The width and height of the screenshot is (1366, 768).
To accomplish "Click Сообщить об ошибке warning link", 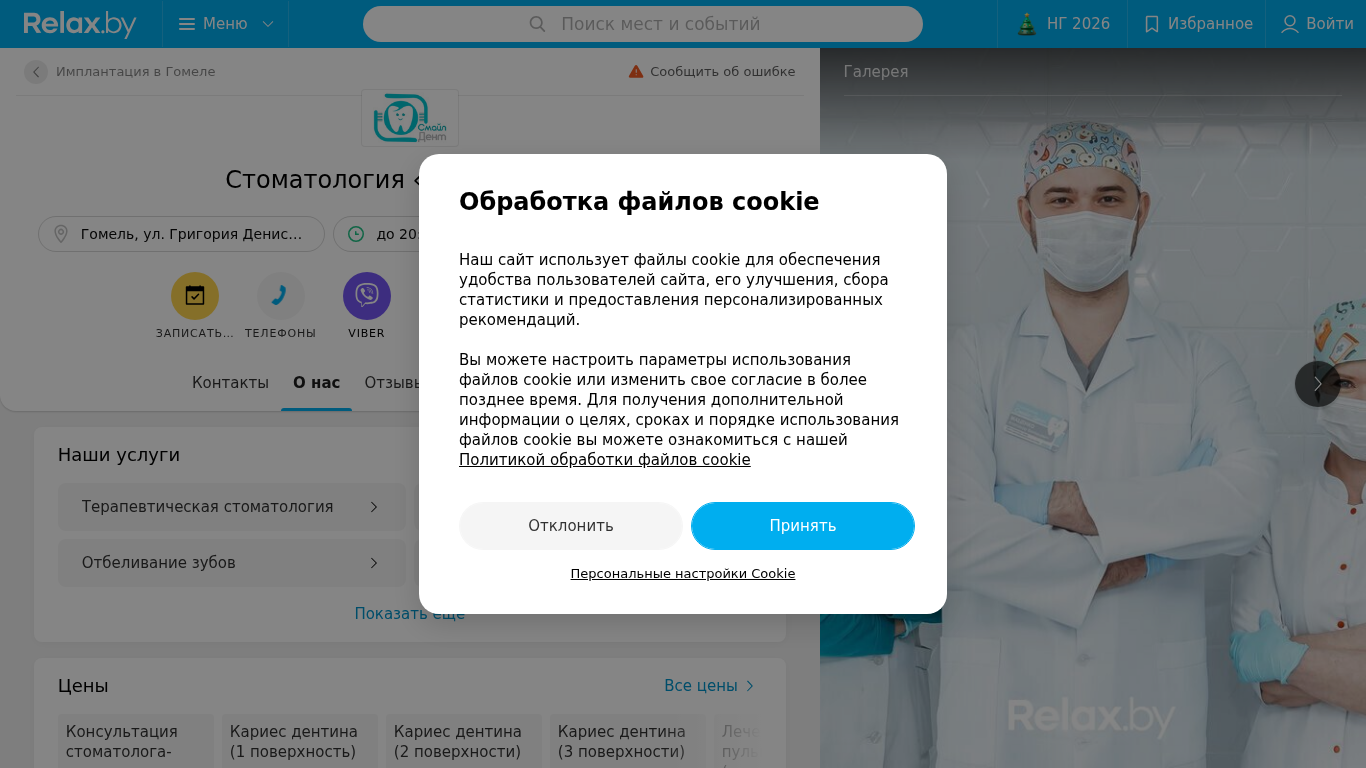I will point(712,72).
